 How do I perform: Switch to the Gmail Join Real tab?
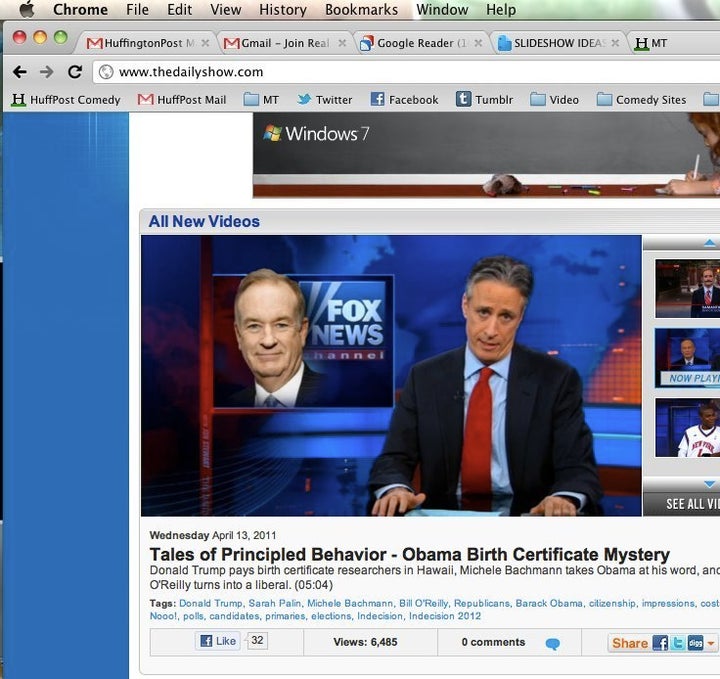(282, 43)
